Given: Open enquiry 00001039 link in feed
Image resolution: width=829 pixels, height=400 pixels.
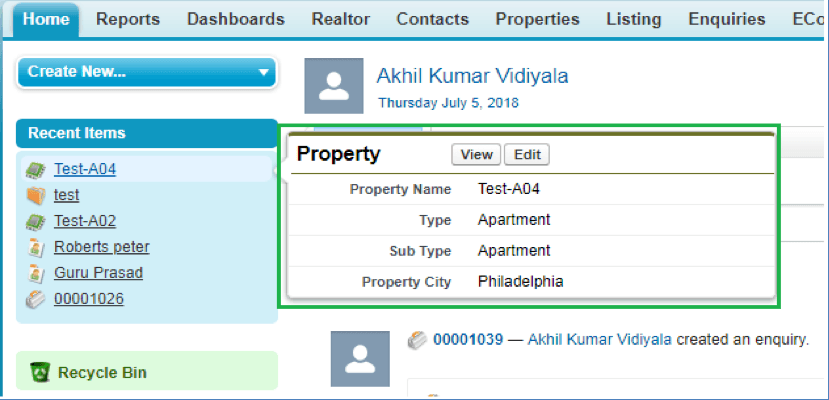Looking at the screenshot, I should (x=468, y=340).
